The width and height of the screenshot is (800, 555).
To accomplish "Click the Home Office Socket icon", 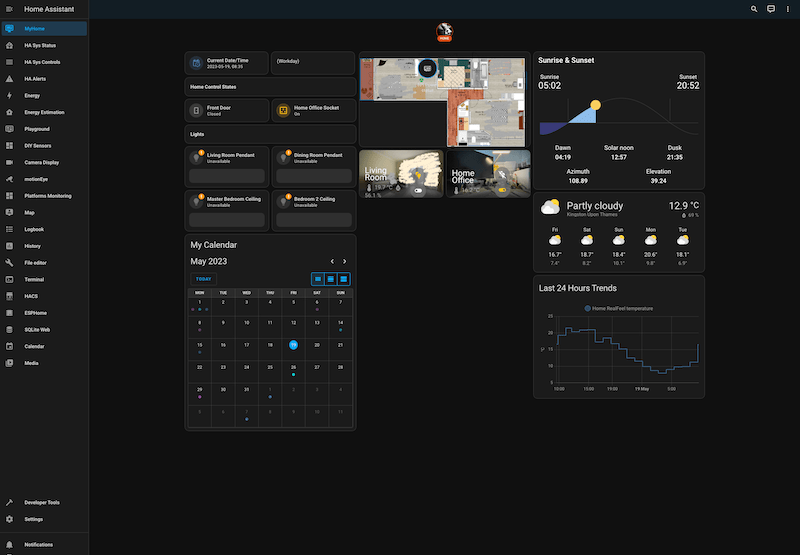I will (x=283, y=110).
